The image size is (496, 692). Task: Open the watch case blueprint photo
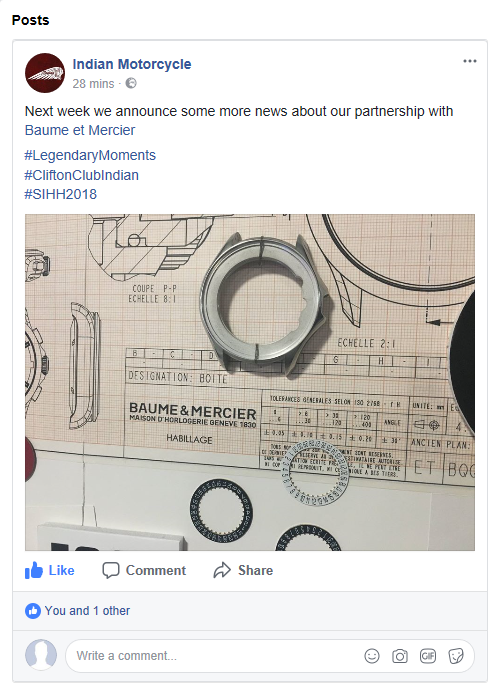pos(250,382)
